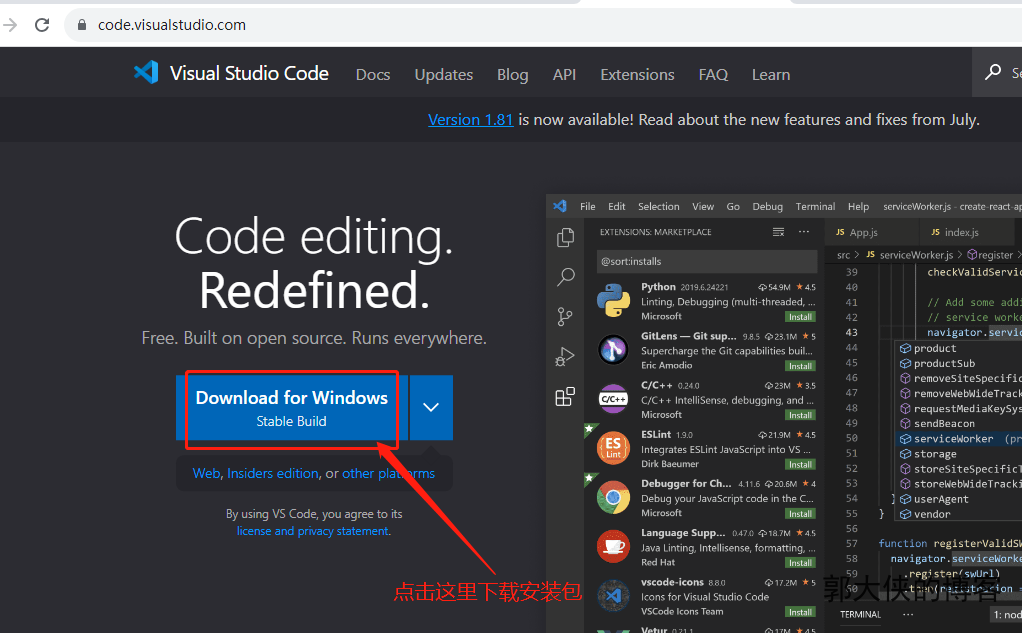Install the Language Support Java extension
The width and height of the screenshot is (1022, 633).
tap(800, 563)
